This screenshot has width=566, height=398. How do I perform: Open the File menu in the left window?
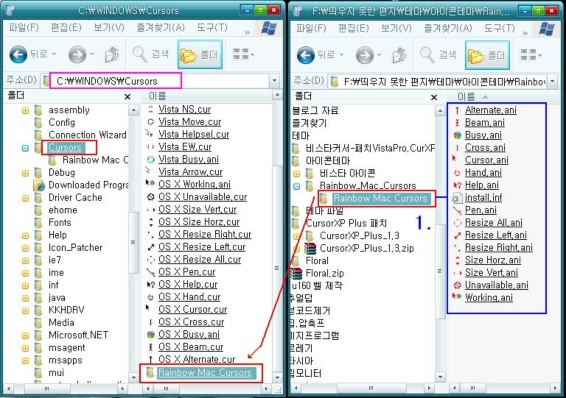24,27
